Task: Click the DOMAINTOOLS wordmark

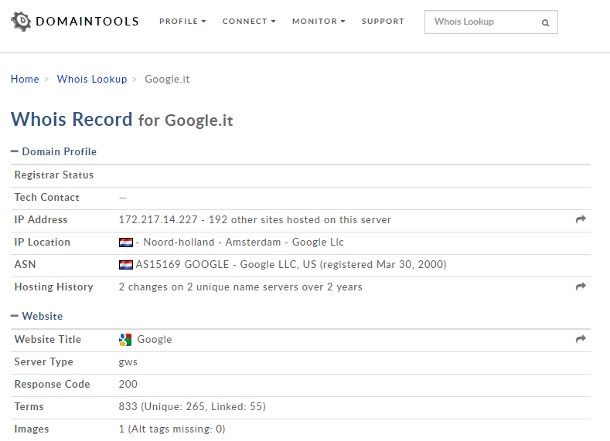Action: pyautogui.click(x=87, y=21)
